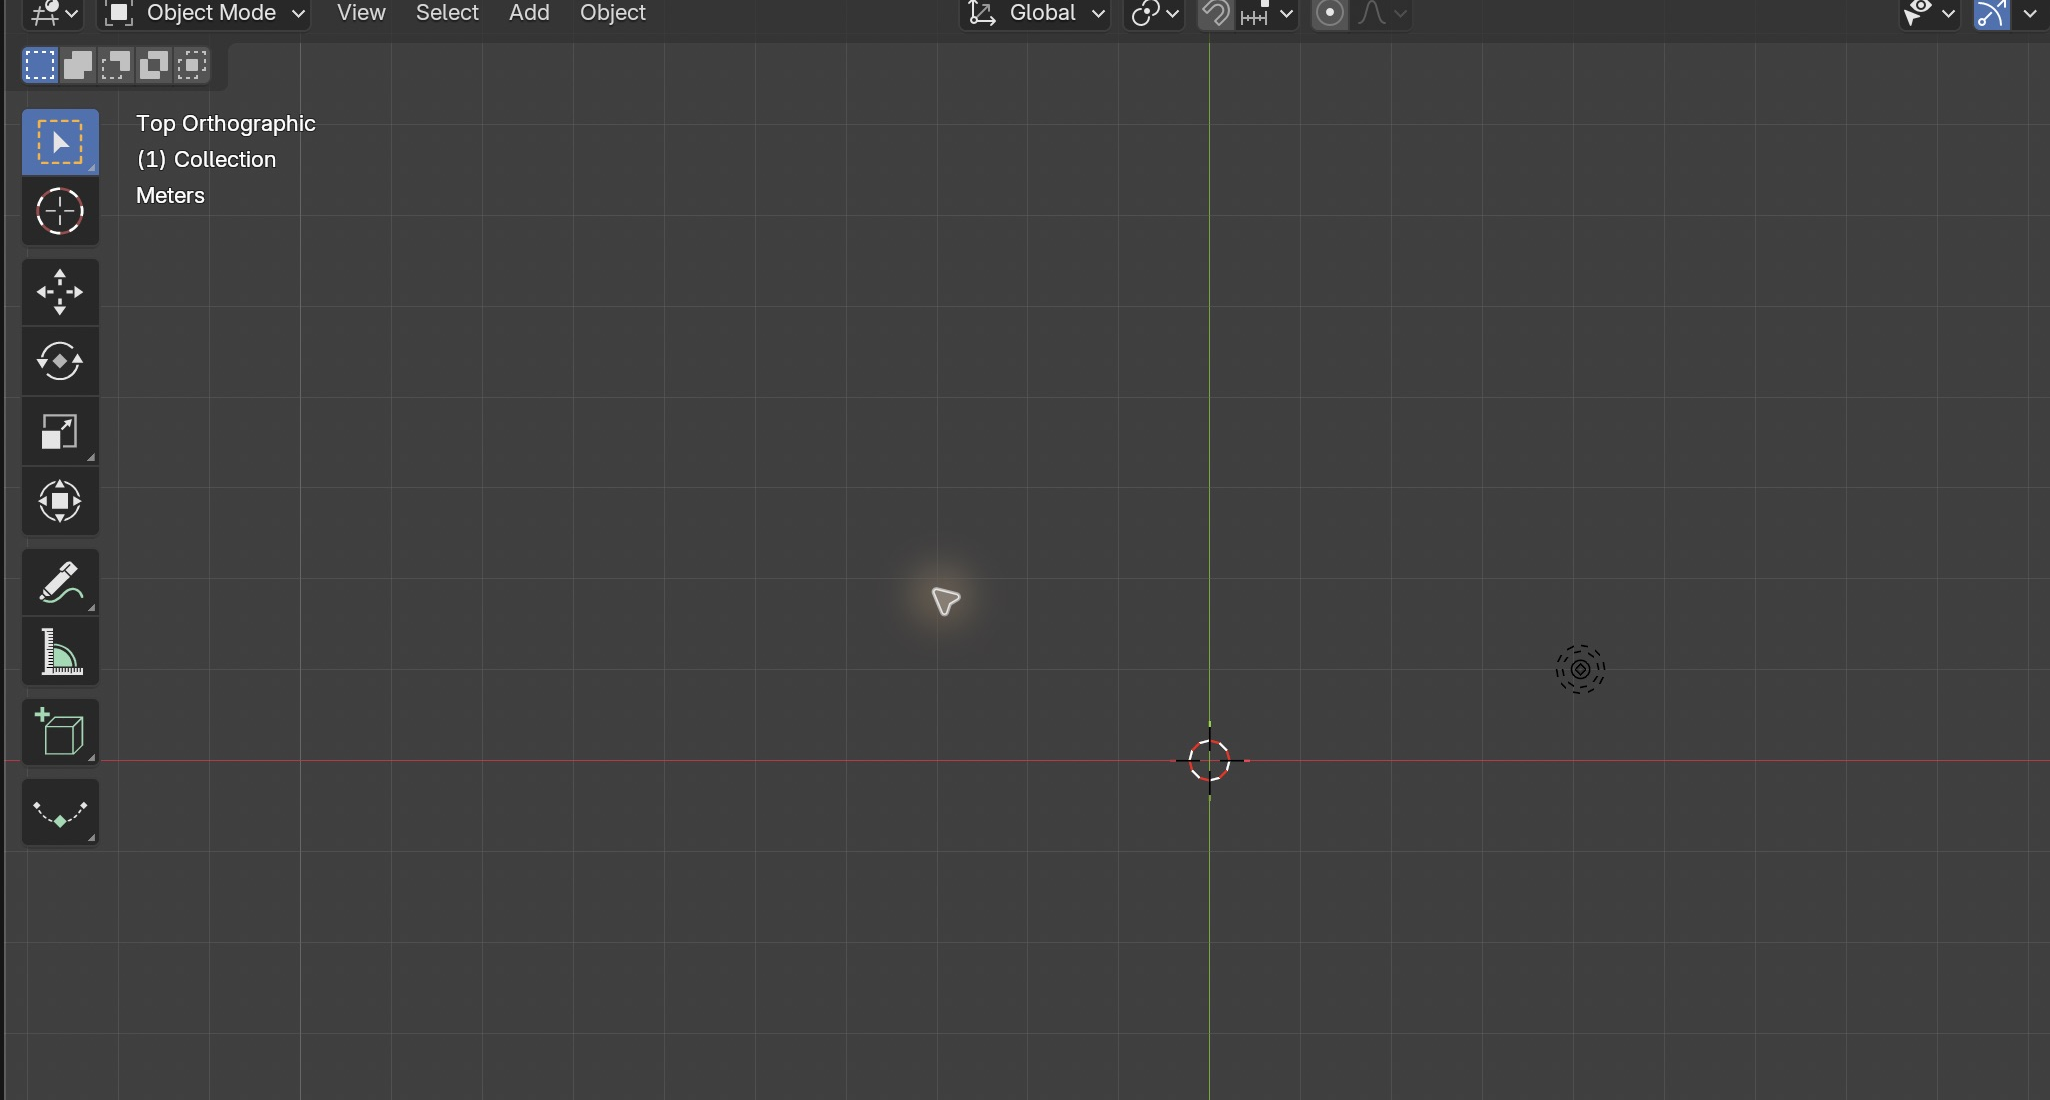Viewport: 2050px width, 1100px height.
Task: Click the light object in viewport
Action: click(x=1580, y=669)
